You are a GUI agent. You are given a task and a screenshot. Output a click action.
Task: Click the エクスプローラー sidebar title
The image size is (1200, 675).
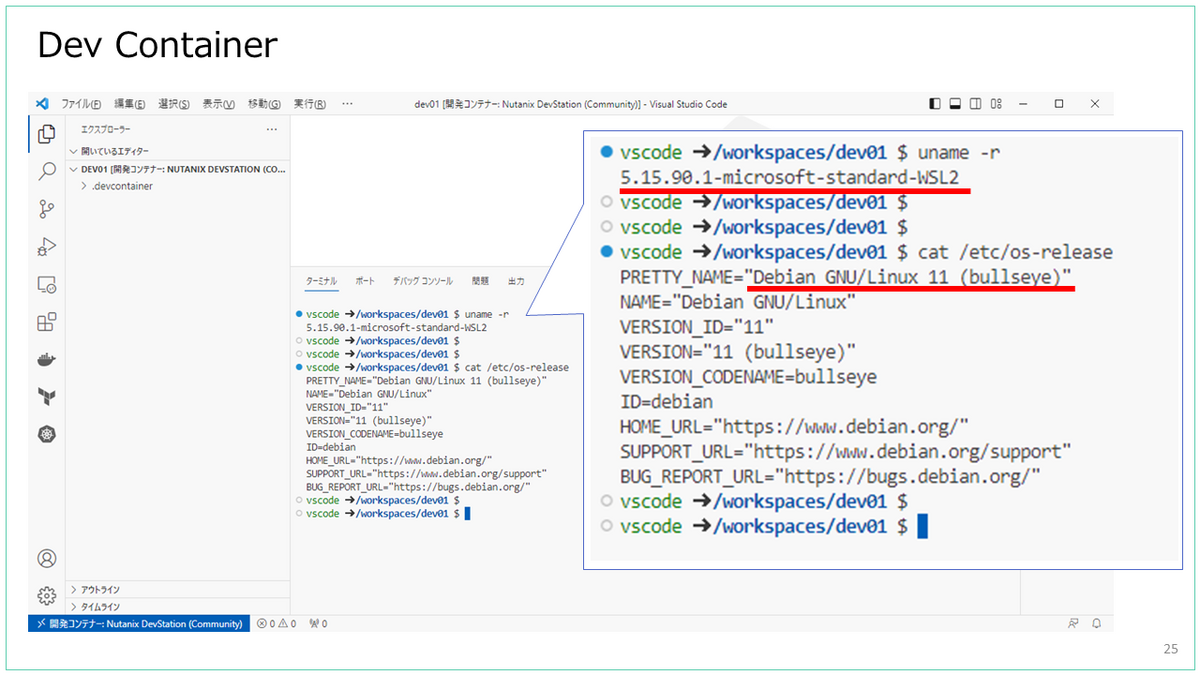pyautogui.click(x=106, y=130)
